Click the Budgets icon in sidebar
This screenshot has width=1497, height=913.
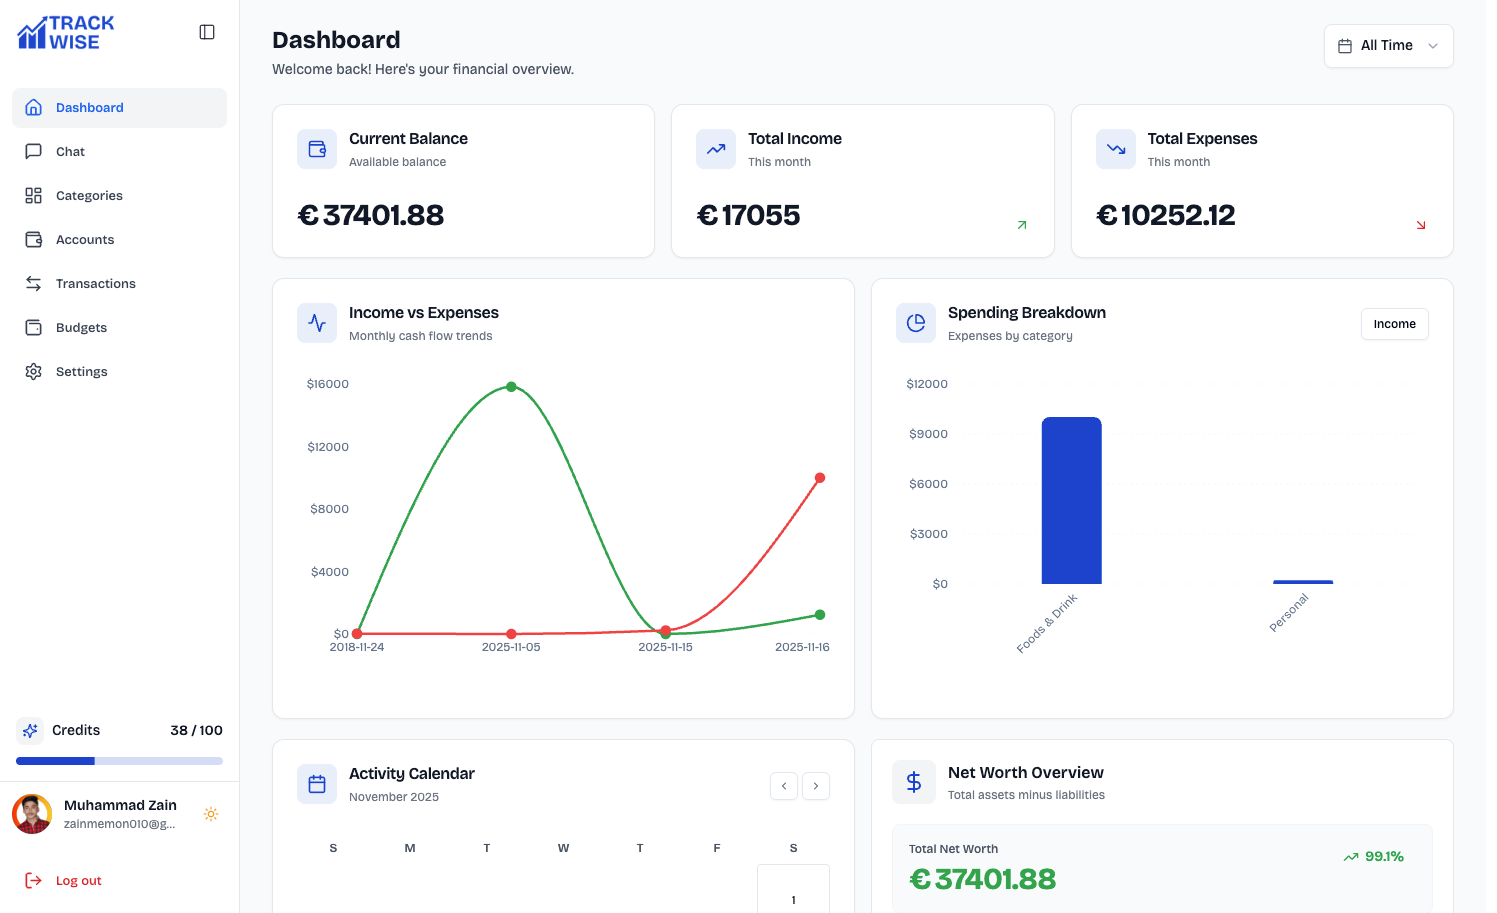click(x=33, y=327)
